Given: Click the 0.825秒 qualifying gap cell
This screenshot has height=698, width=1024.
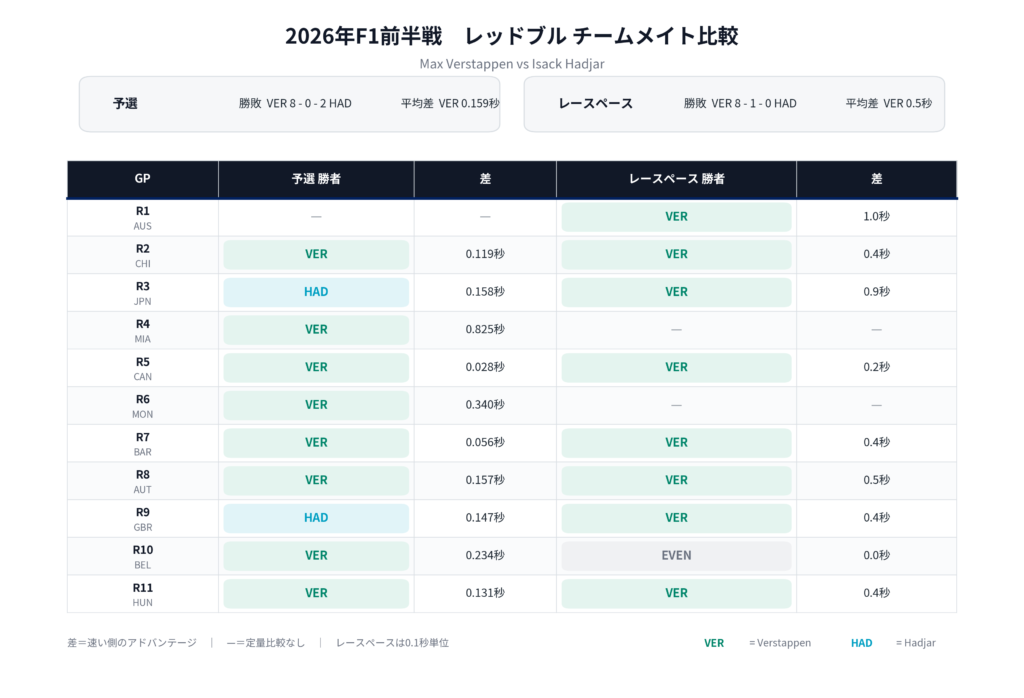Looking at the screenshot, I should point(485,330).
